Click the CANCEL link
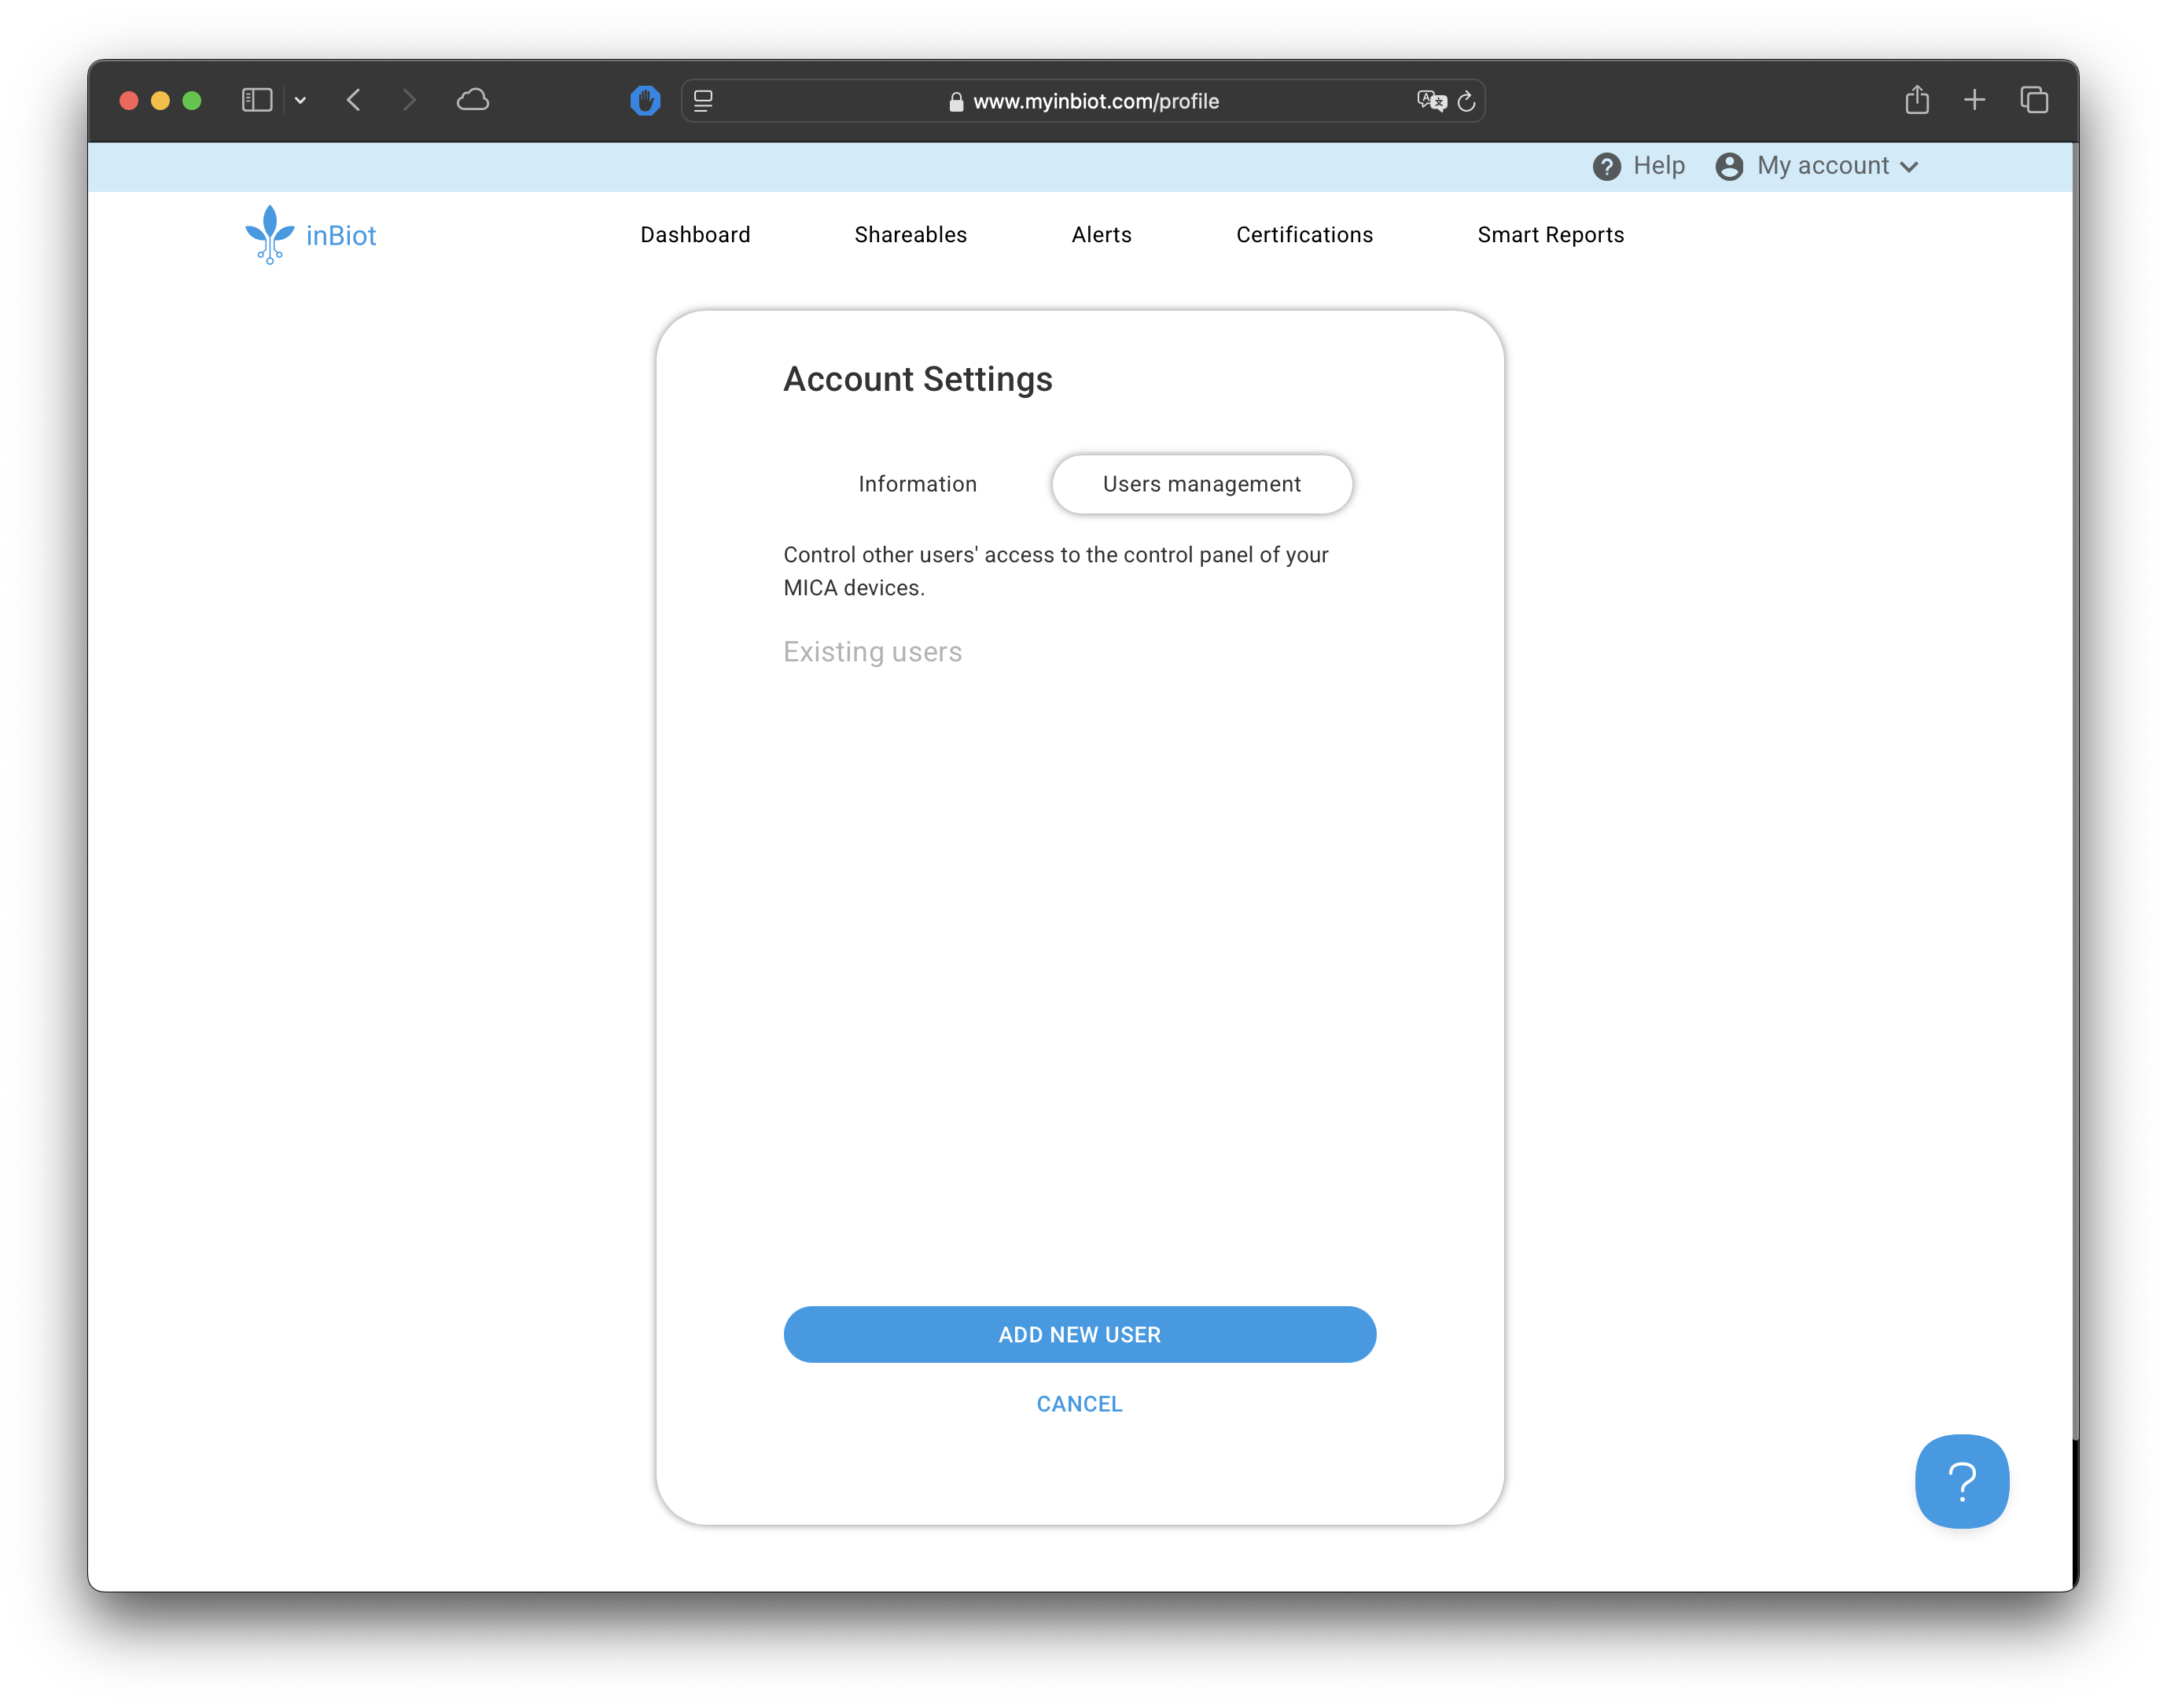Screen dimensions: 2167x1708 click(x=1079, y=1404)
